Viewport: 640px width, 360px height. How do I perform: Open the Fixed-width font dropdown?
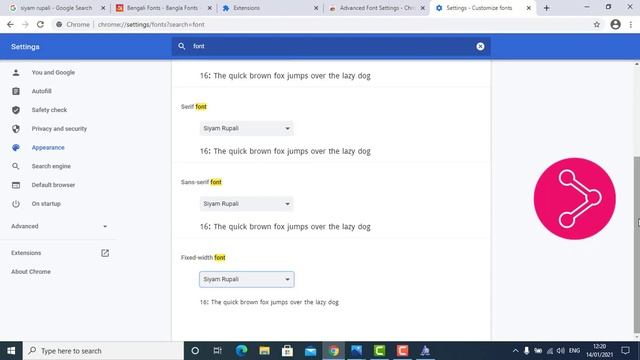click(247, 279)
